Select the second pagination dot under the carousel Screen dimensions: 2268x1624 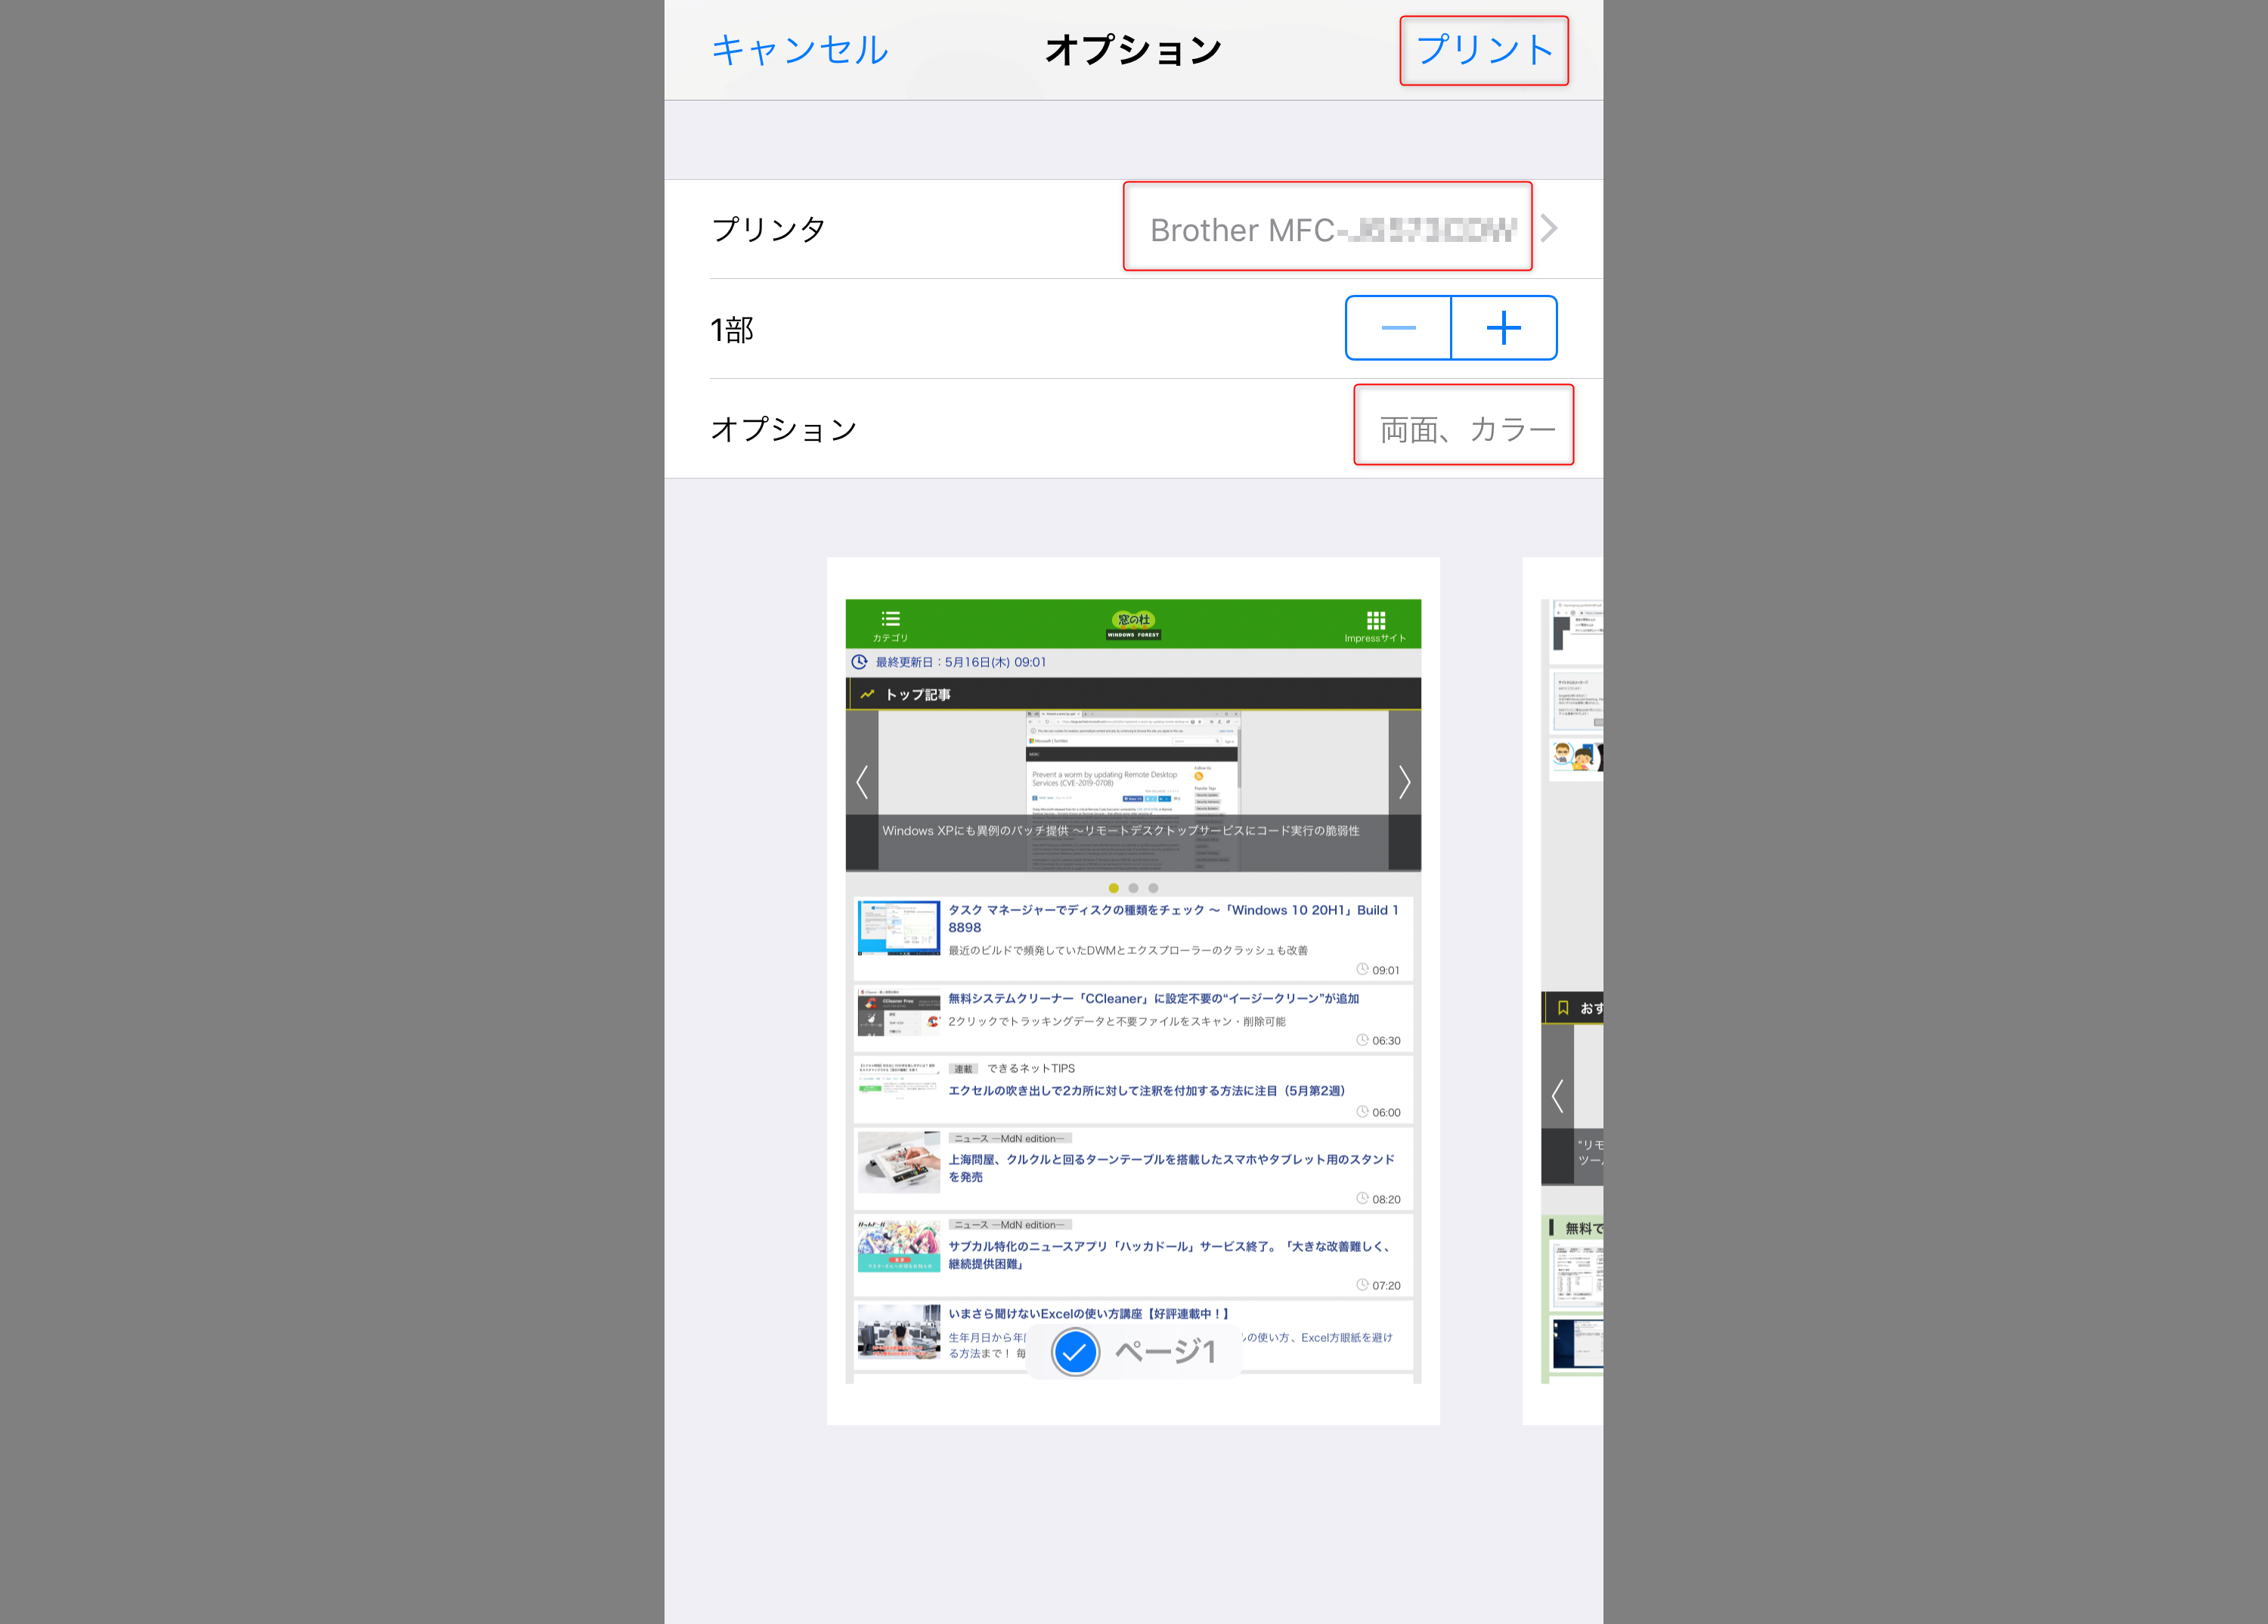tap(1134, 888)
